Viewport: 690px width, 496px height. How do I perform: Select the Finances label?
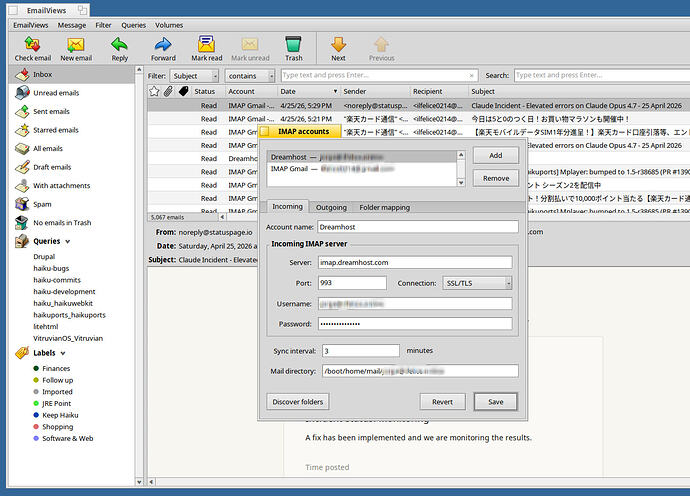coord(56,368)
